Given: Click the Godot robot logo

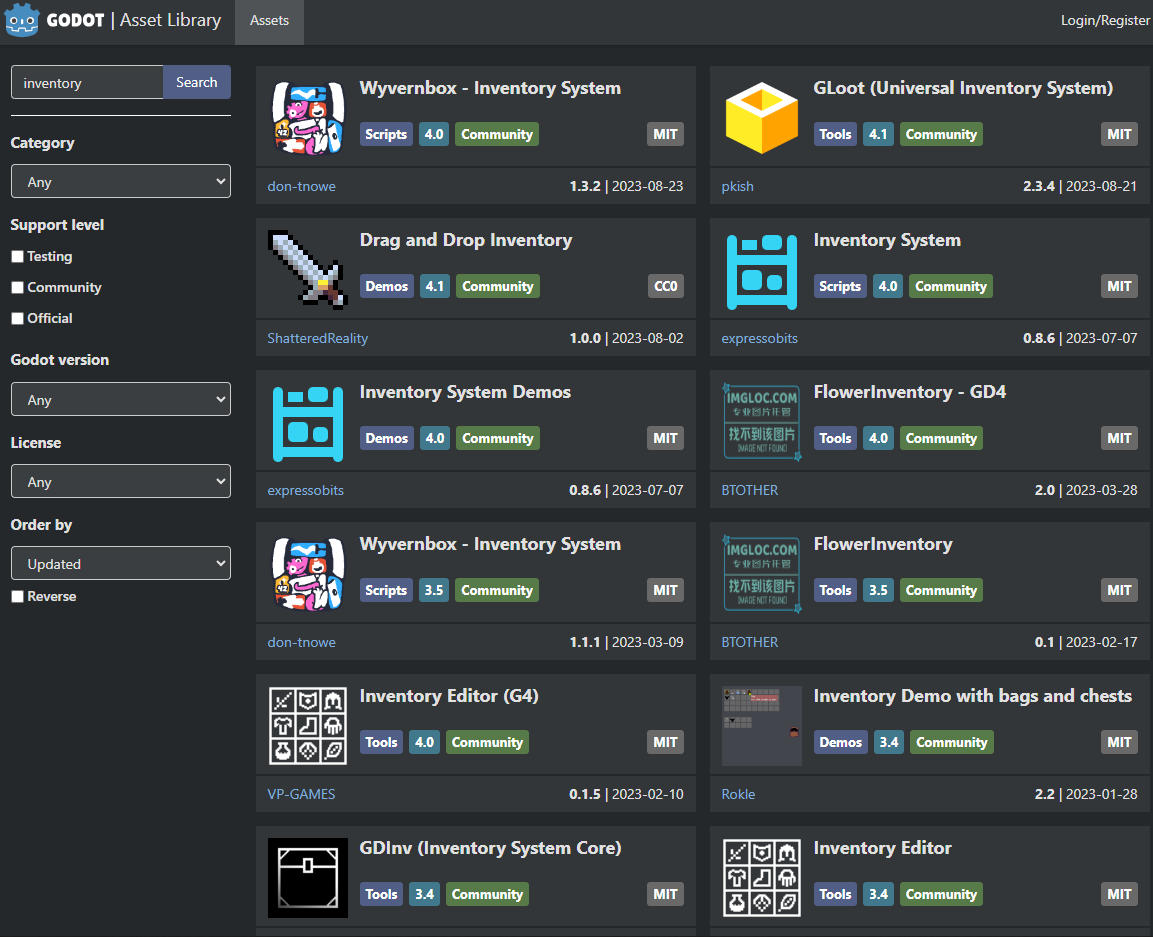Looking at the screenshot, I should coord(21,20).
